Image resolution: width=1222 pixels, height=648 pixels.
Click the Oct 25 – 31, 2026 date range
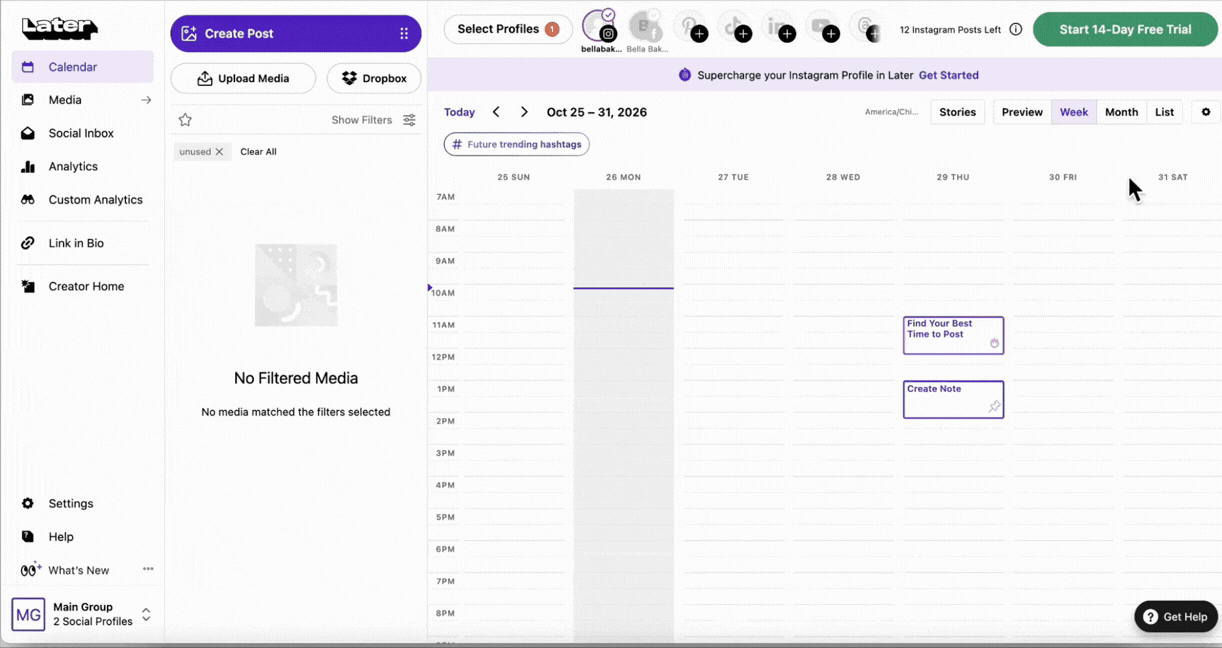597,112
